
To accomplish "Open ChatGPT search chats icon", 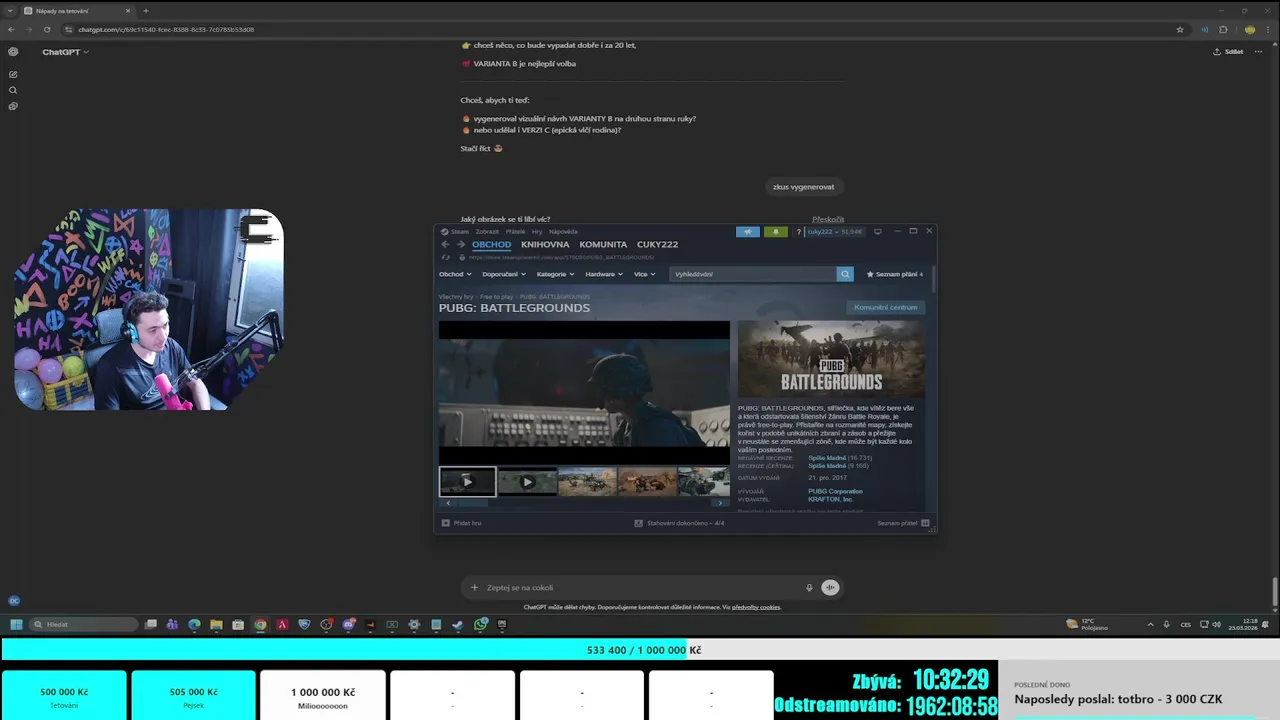I will click(x=13, y=90).
